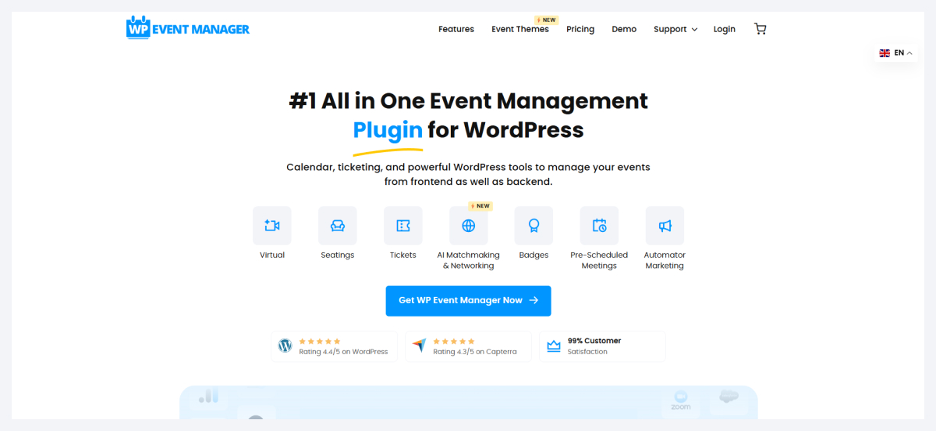The width and height of the screenshot is (936, 432).
Task: Go to Event Themes page
Action: (x=520, y=29)
